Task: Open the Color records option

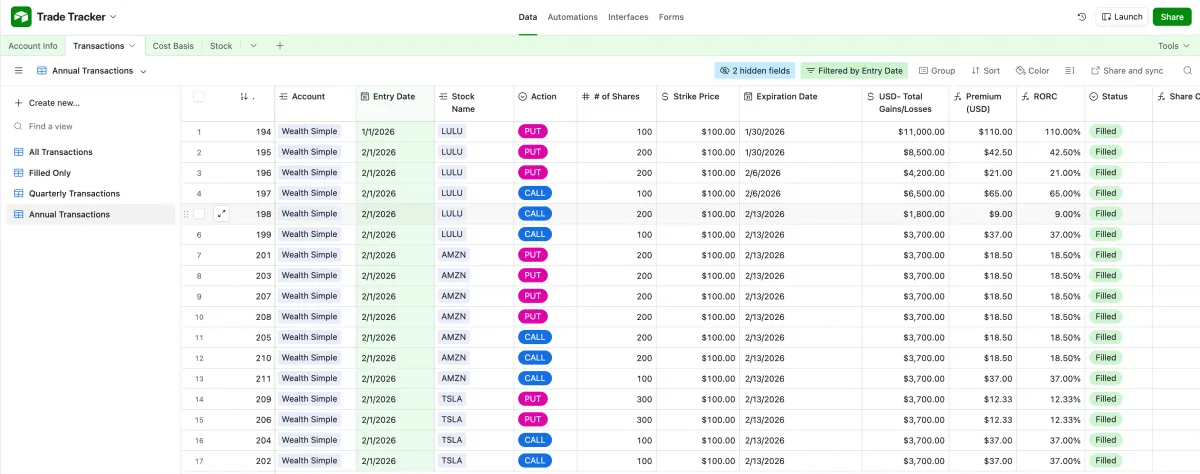Action: [x=1032, y=71]
